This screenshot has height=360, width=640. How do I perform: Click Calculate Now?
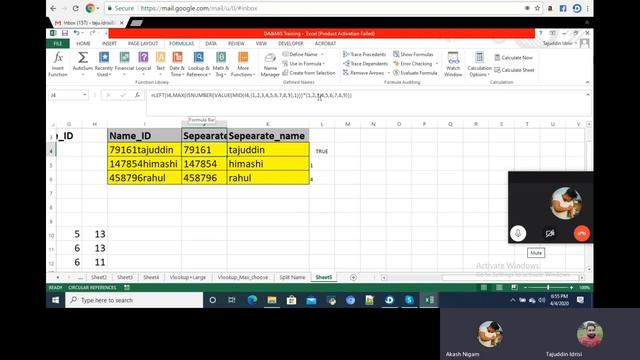coord(513,58)
